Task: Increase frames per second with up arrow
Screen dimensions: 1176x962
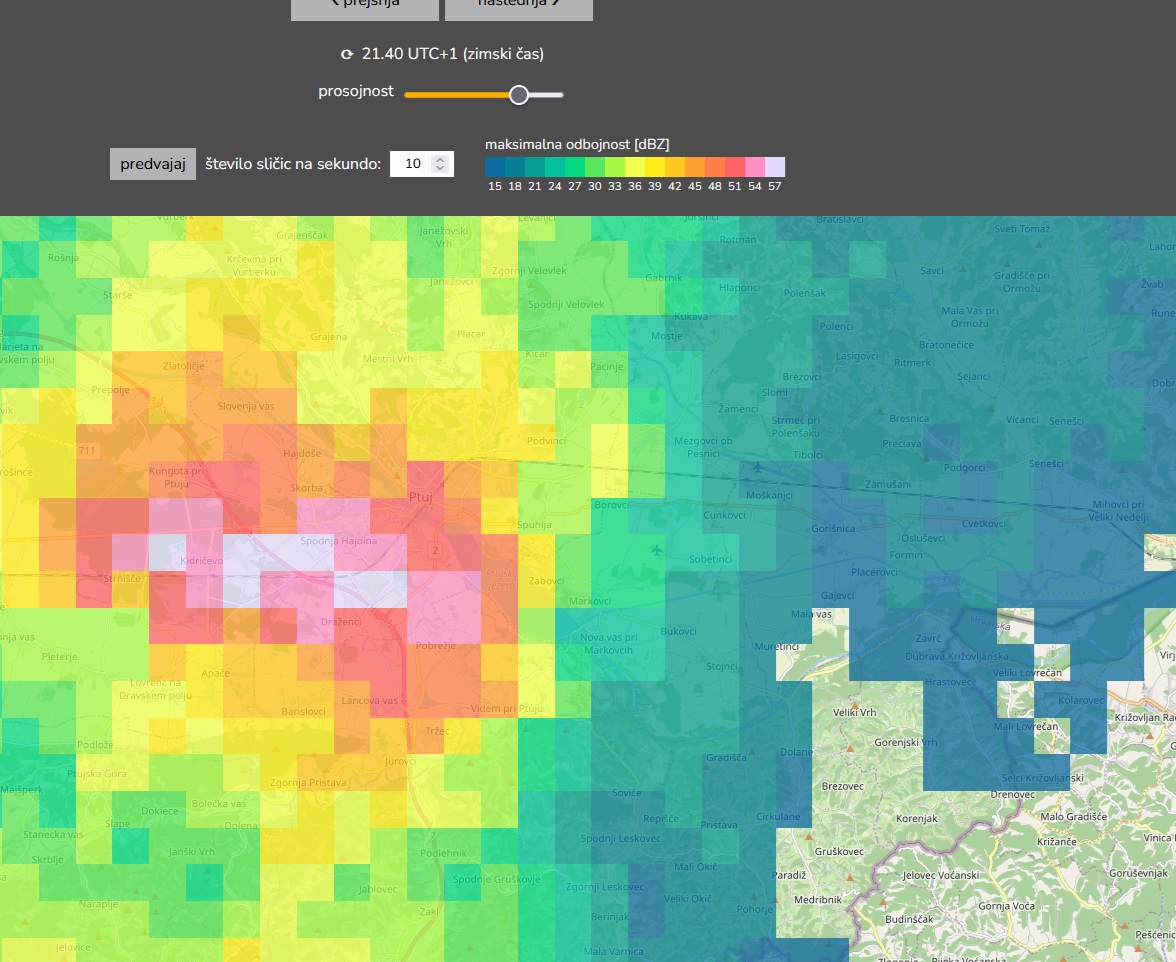Action: (440, 159)
